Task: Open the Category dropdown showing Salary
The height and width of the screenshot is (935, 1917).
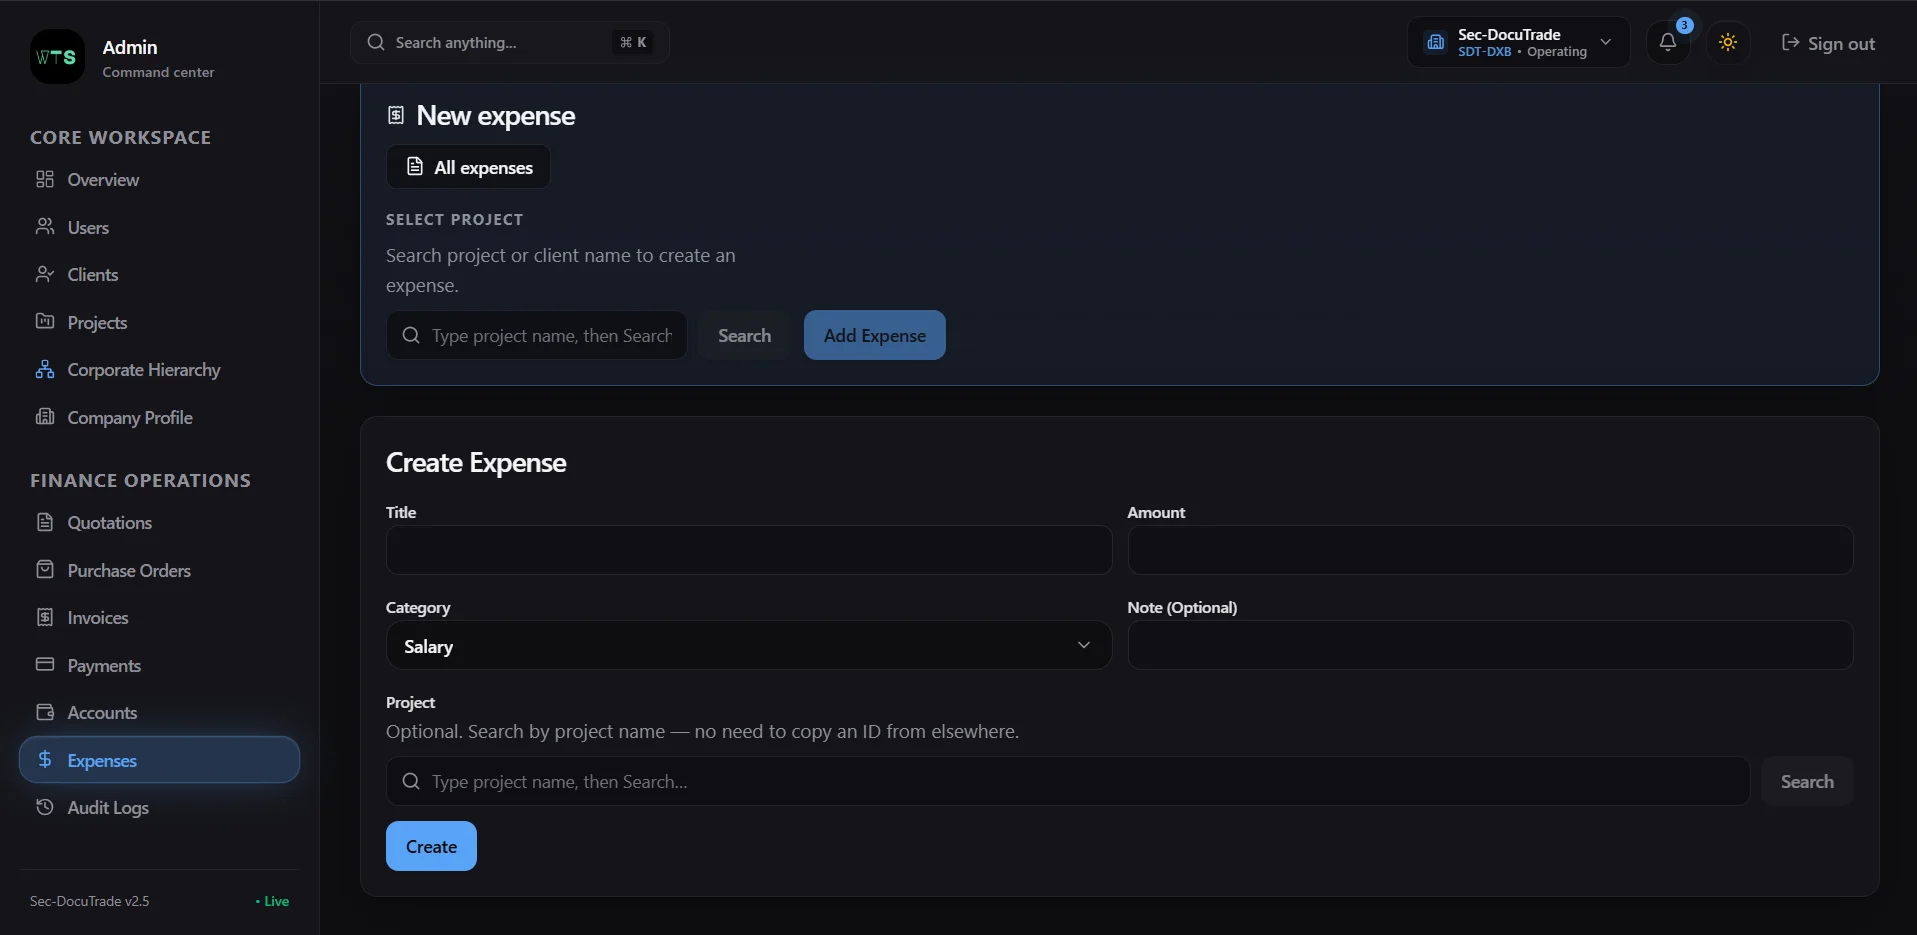Action: tap(749, 646)
